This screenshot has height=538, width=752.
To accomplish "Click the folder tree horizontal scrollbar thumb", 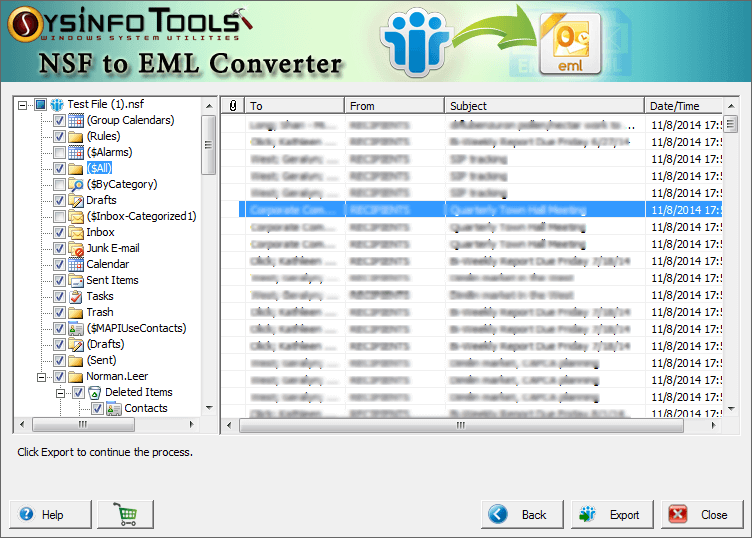I will click(83, 424).
